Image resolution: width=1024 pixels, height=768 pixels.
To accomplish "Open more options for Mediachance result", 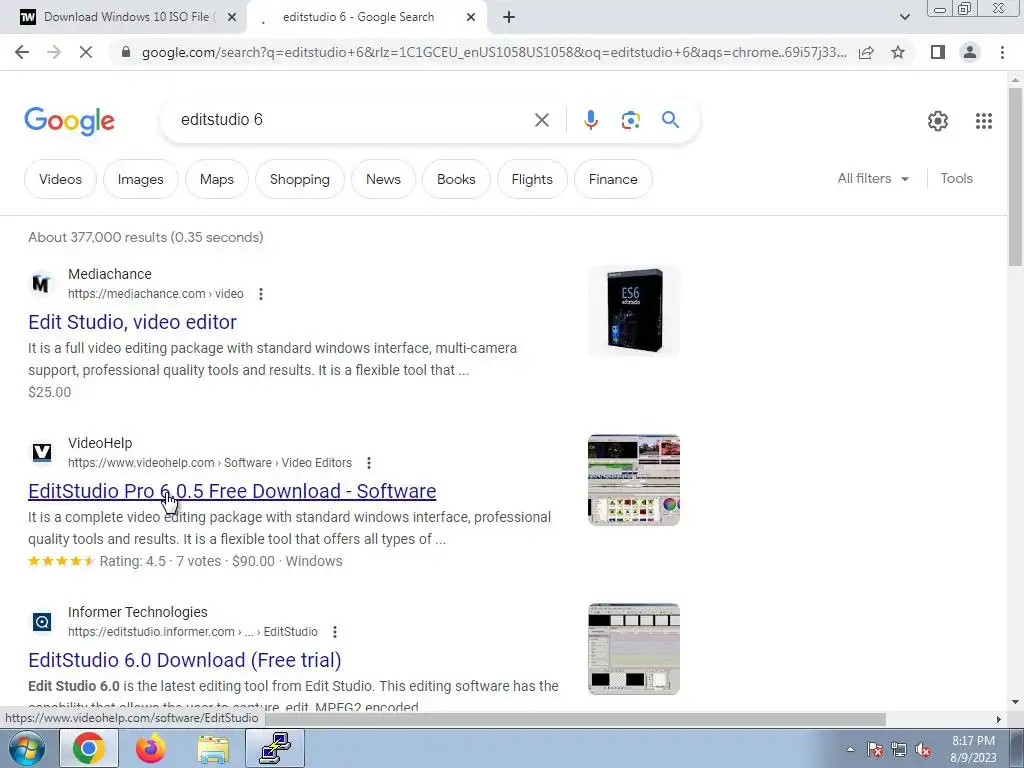I will click(261, 294).
